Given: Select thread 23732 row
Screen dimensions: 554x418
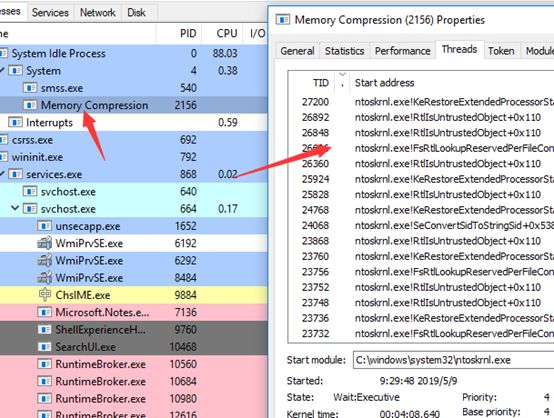Looking at the screenshot, I should click(421, 334).
